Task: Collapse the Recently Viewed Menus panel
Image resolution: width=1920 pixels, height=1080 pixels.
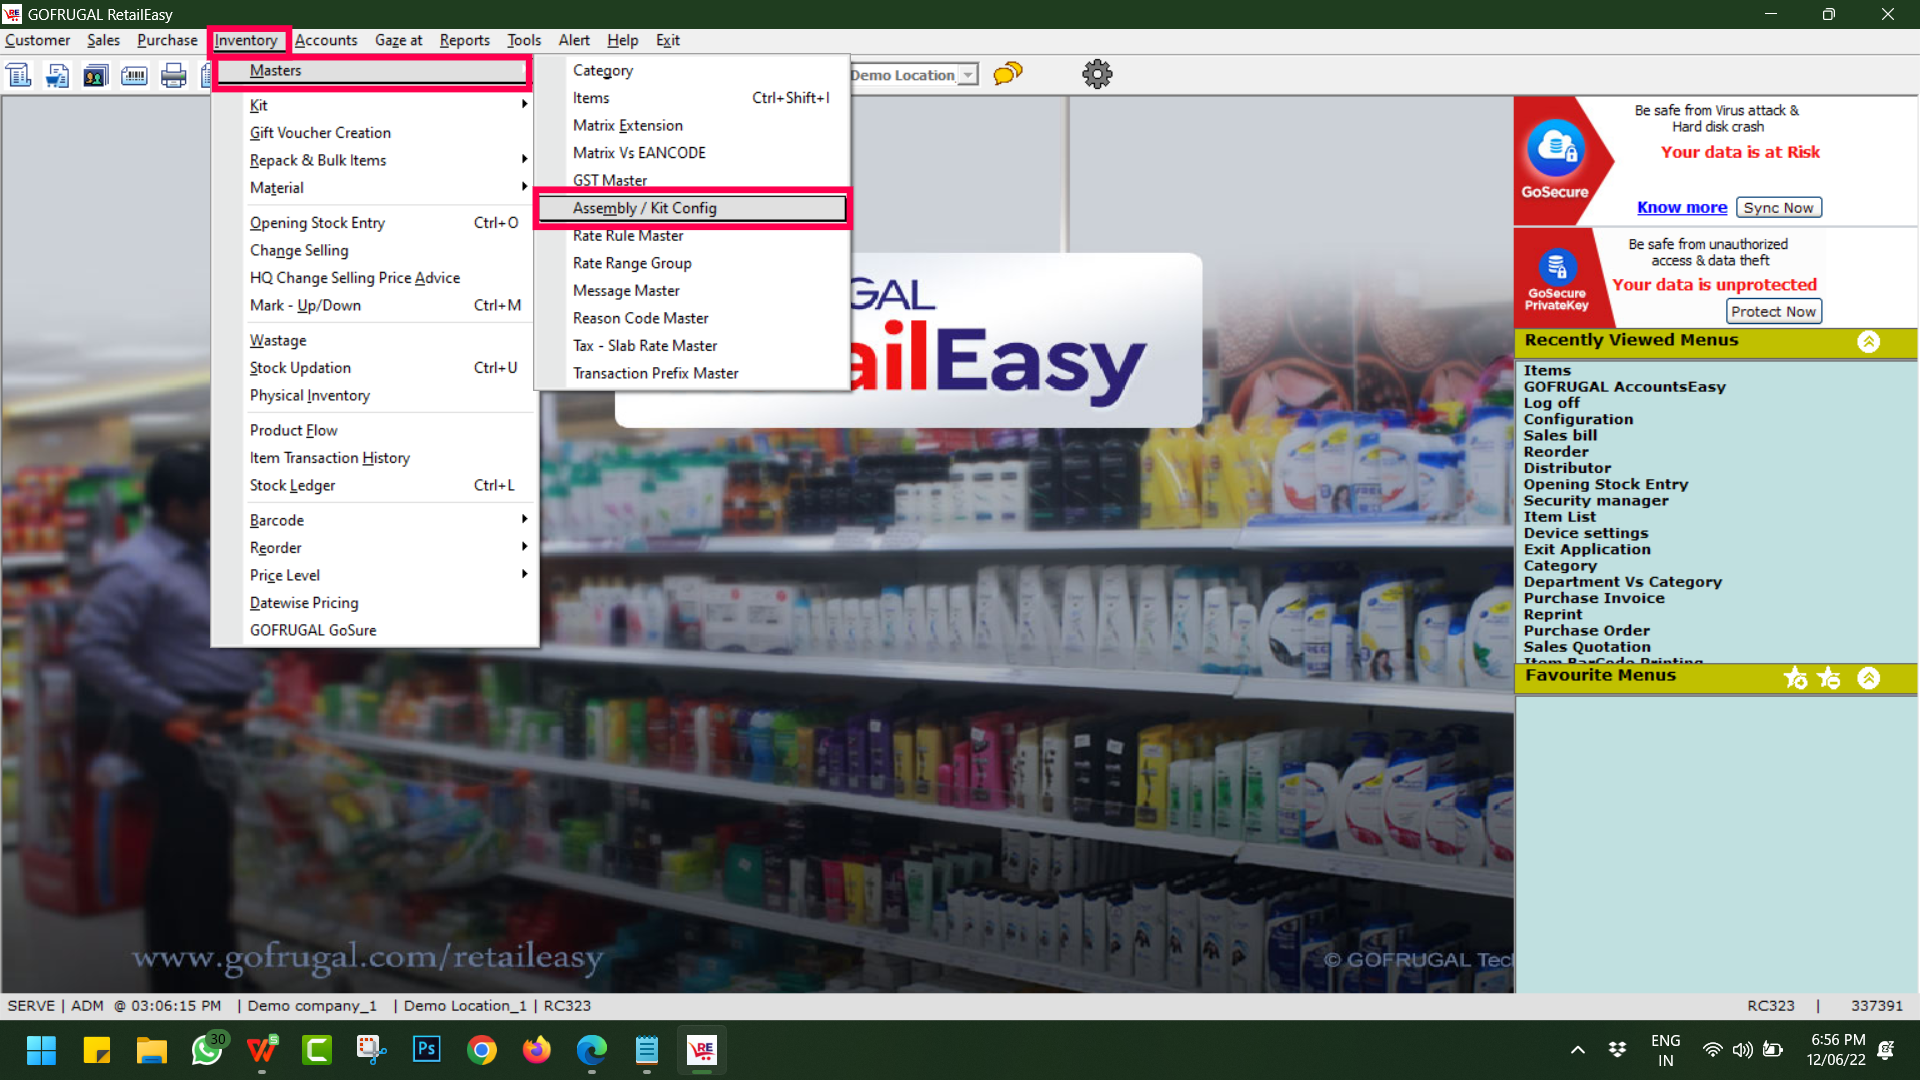Action: point(1868,341)
